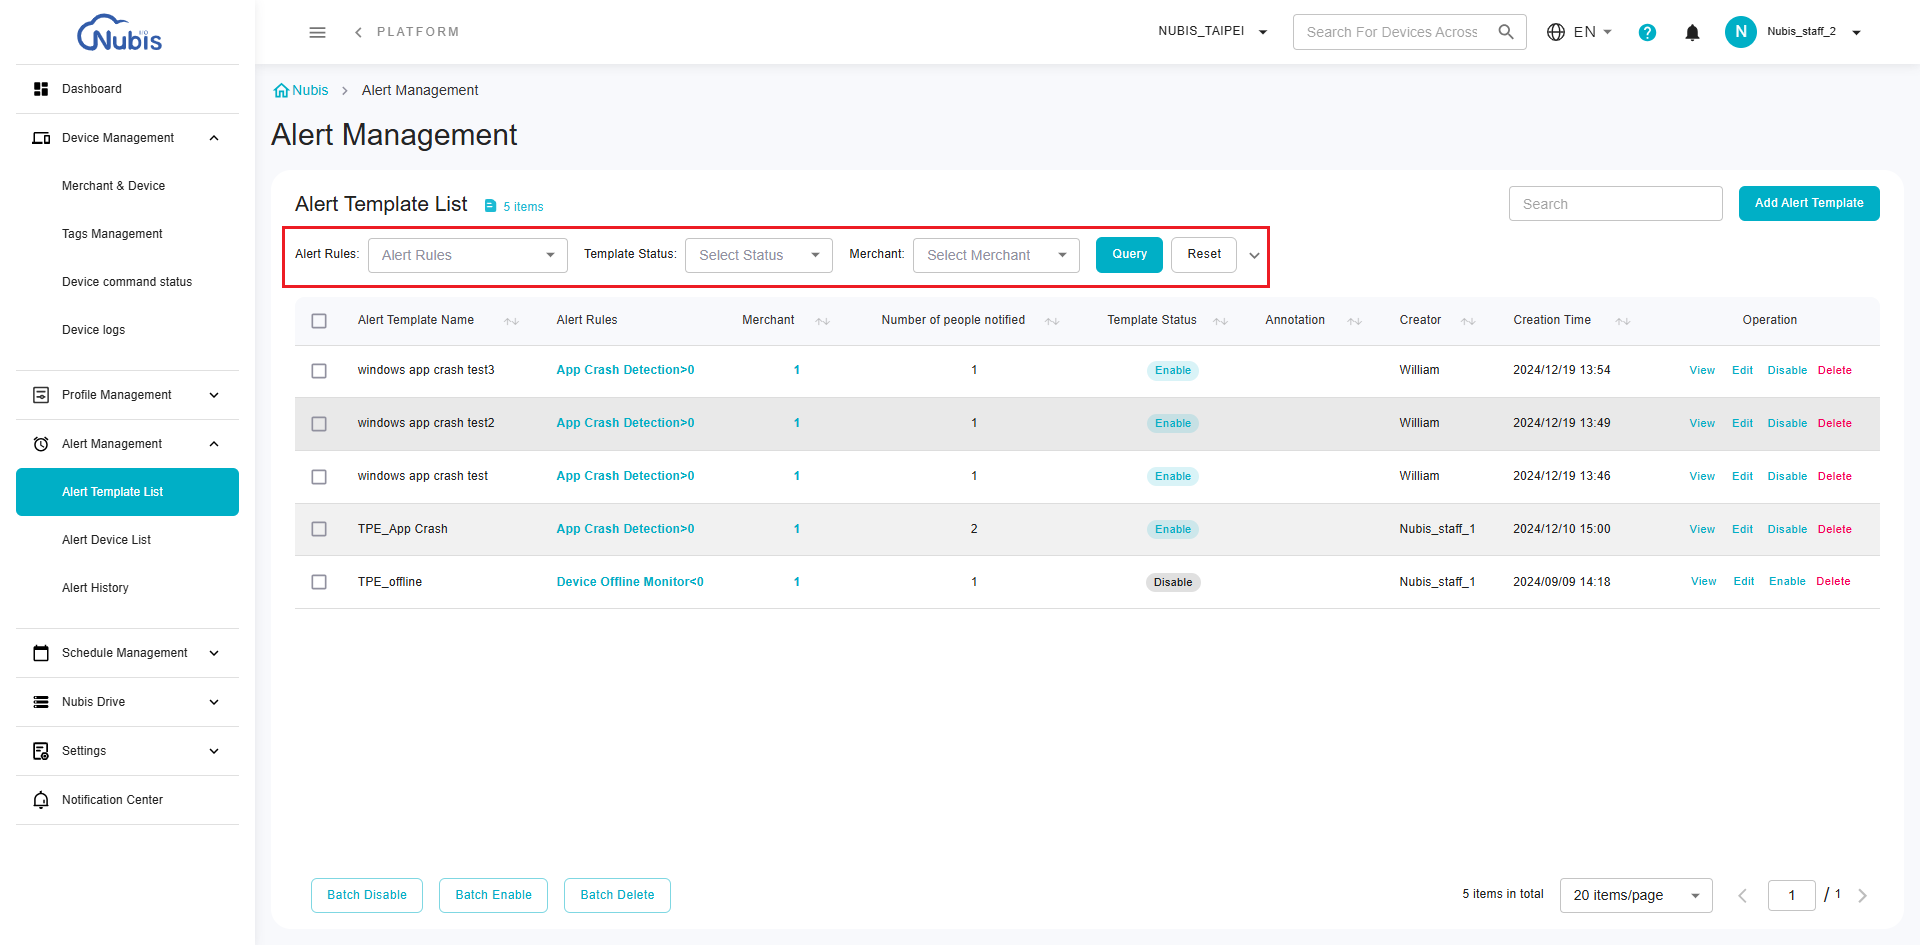Click Enable link for TPE_offline row

tap(1787, 582)
